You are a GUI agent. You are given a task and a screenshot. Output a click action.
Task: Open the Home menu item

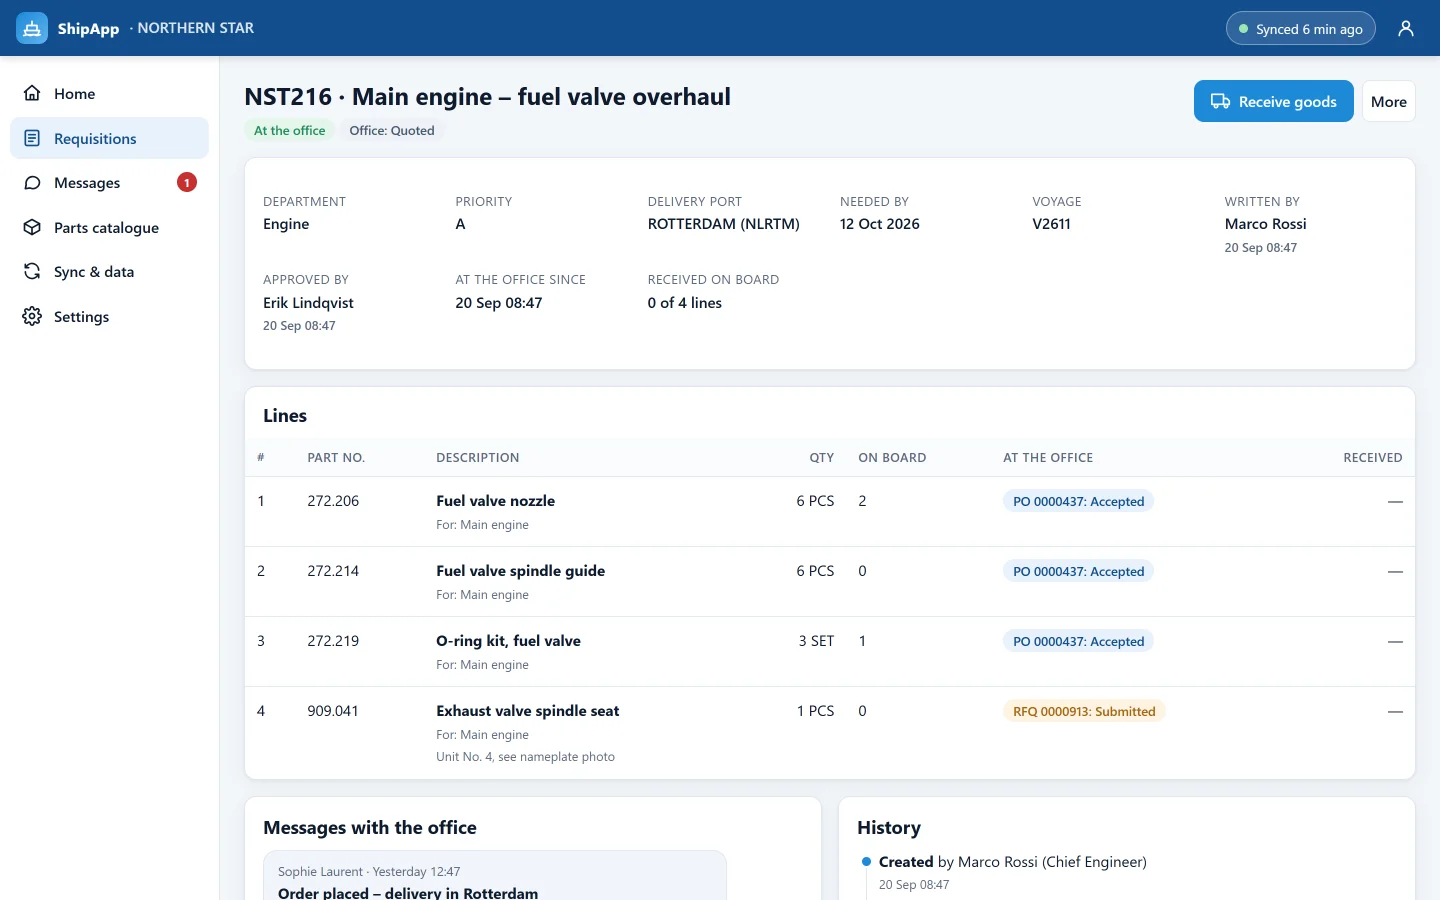click(109, 93)
